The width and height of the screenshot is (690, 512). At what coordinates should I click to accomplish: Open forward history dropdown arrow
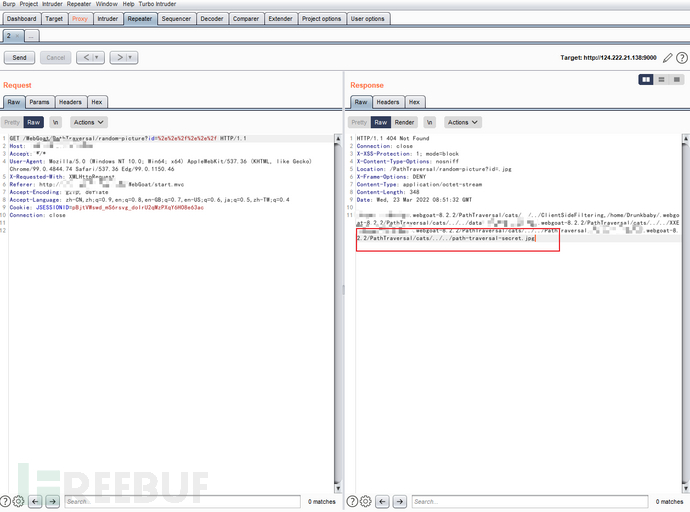[130, 58]
